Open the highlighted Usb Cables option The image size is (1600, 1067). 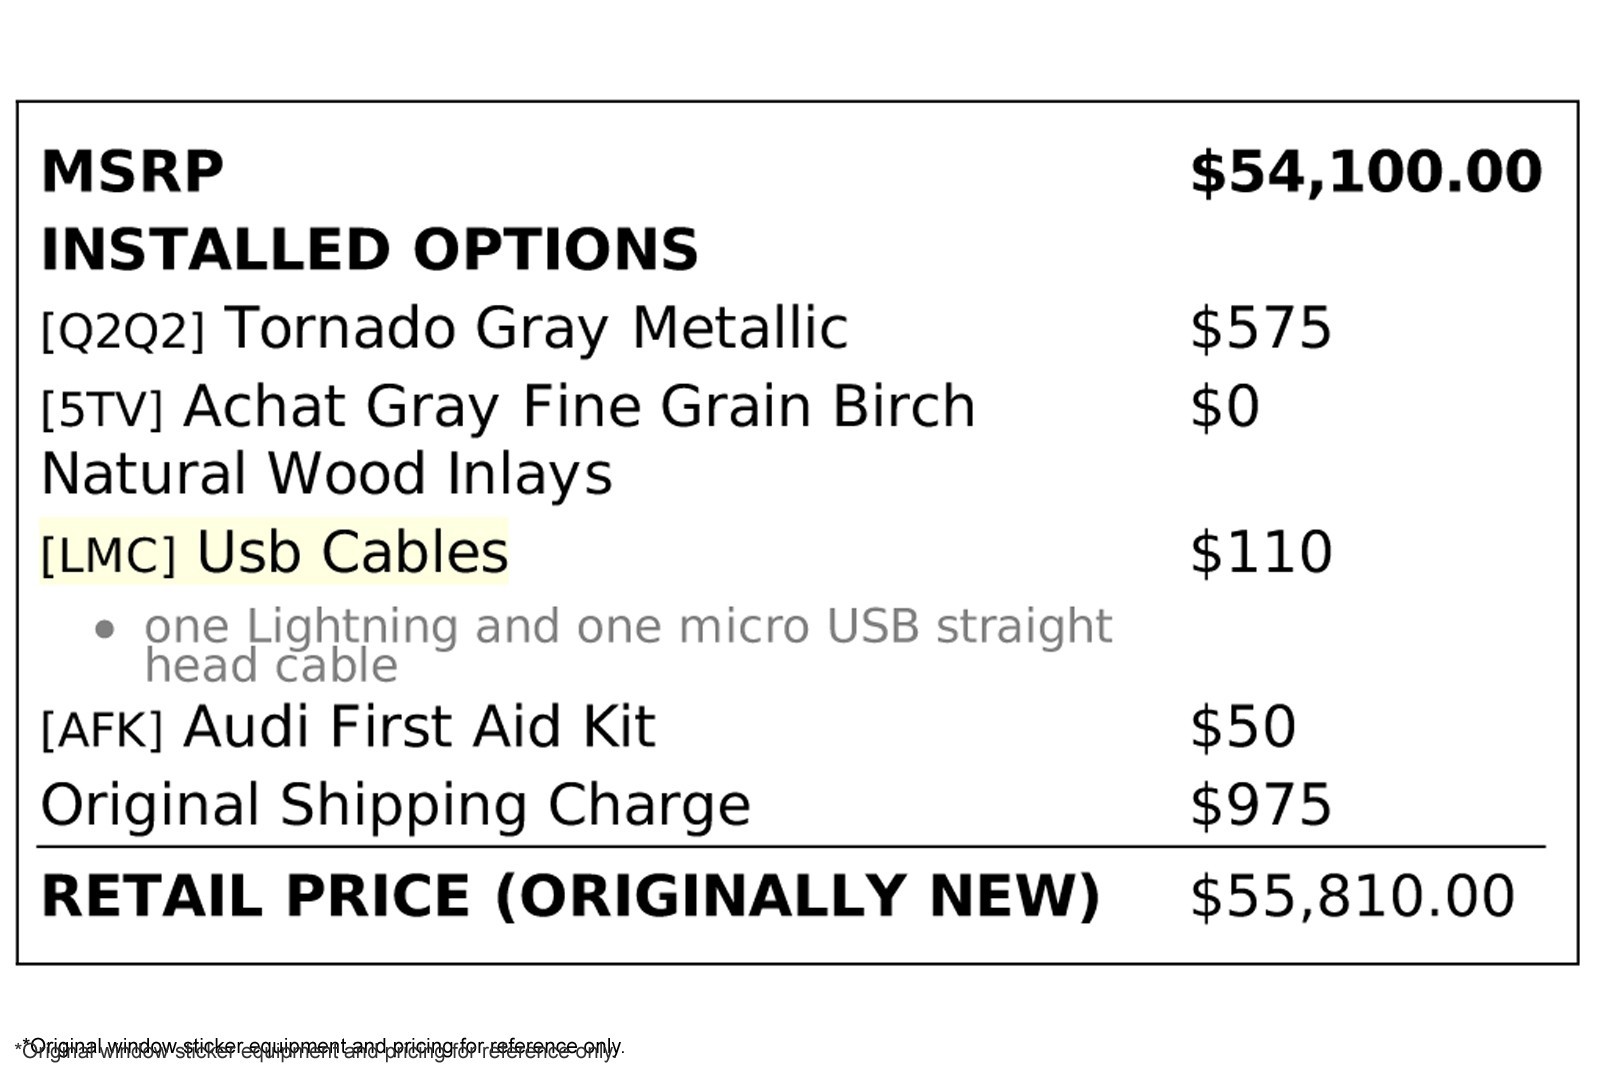coord(352,552)
